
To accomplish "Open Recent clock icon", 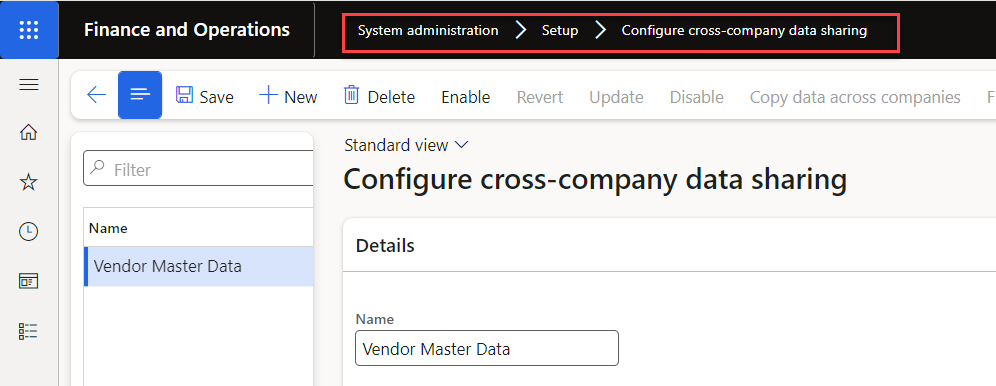I will (x=29, y=232).
